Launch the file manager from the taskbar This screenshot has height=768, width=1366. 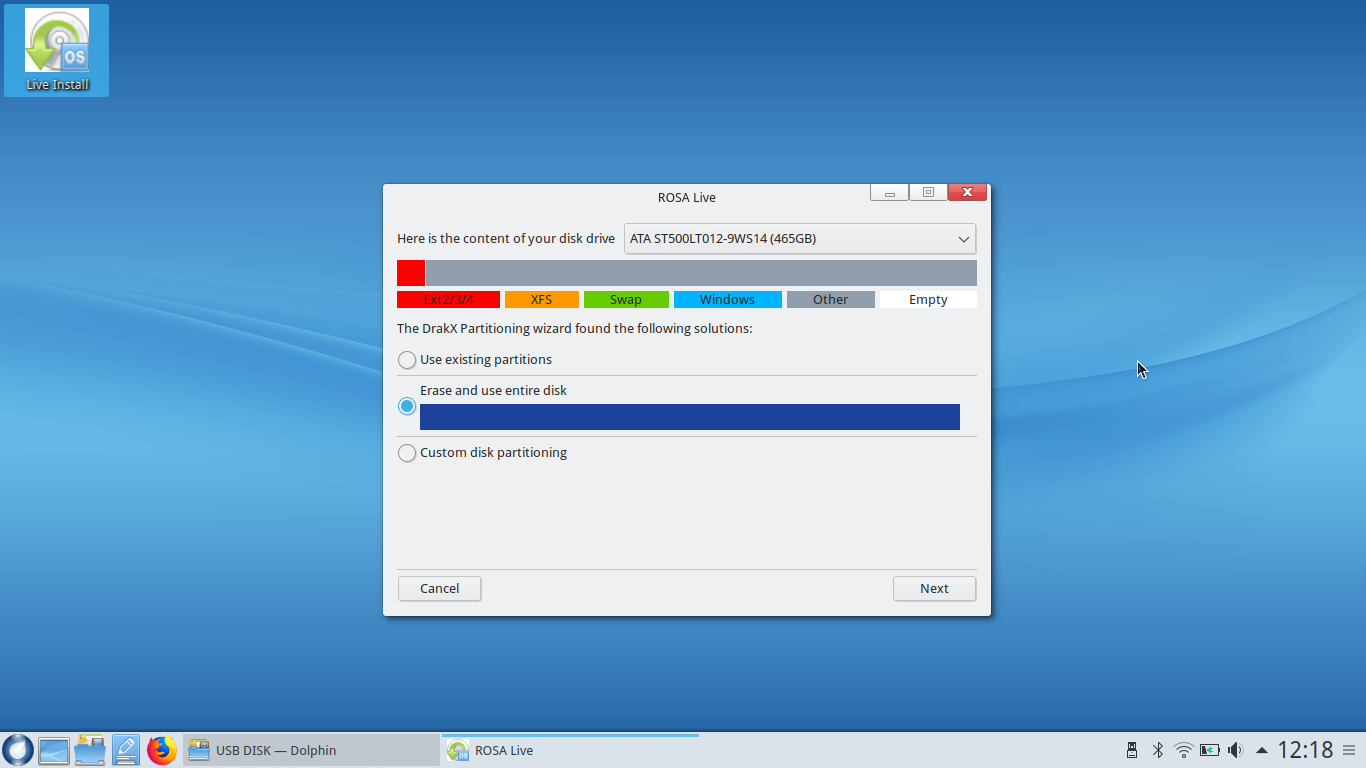coord(90,750)
